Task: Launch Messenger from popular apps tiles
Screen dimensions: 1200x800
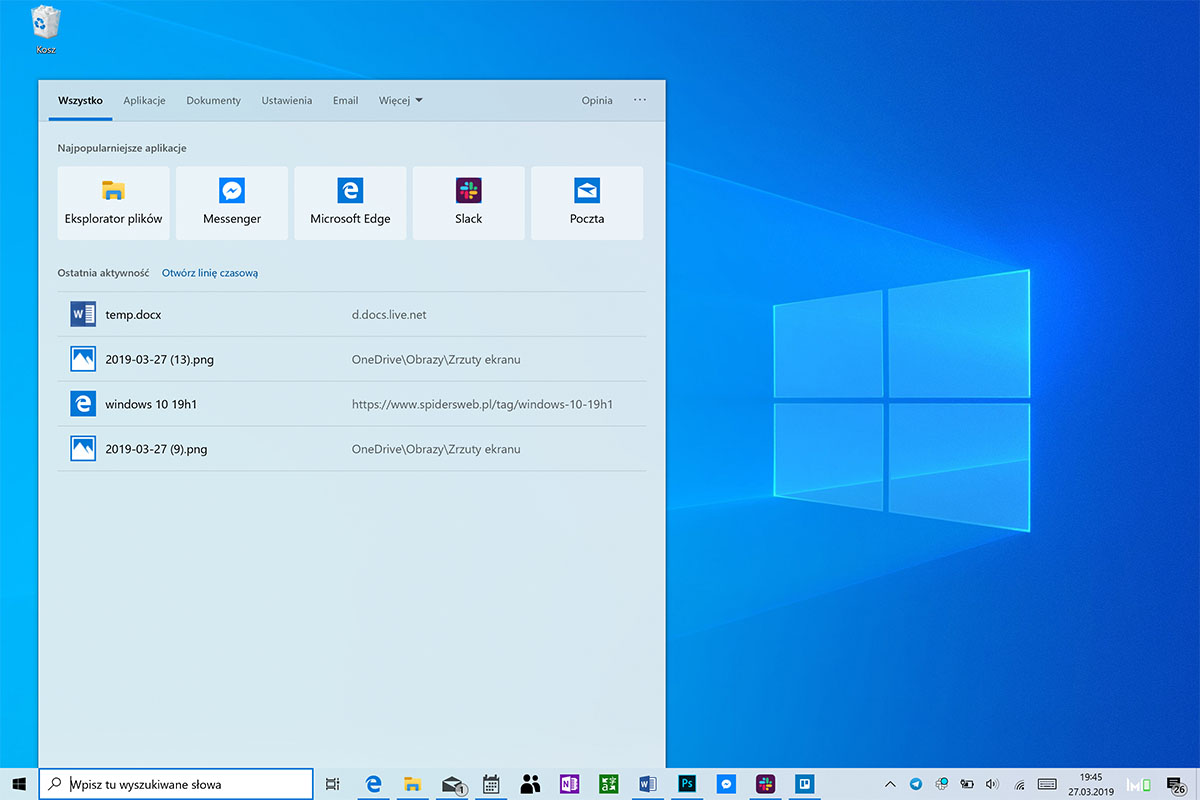Action: [x=232, y=203]
